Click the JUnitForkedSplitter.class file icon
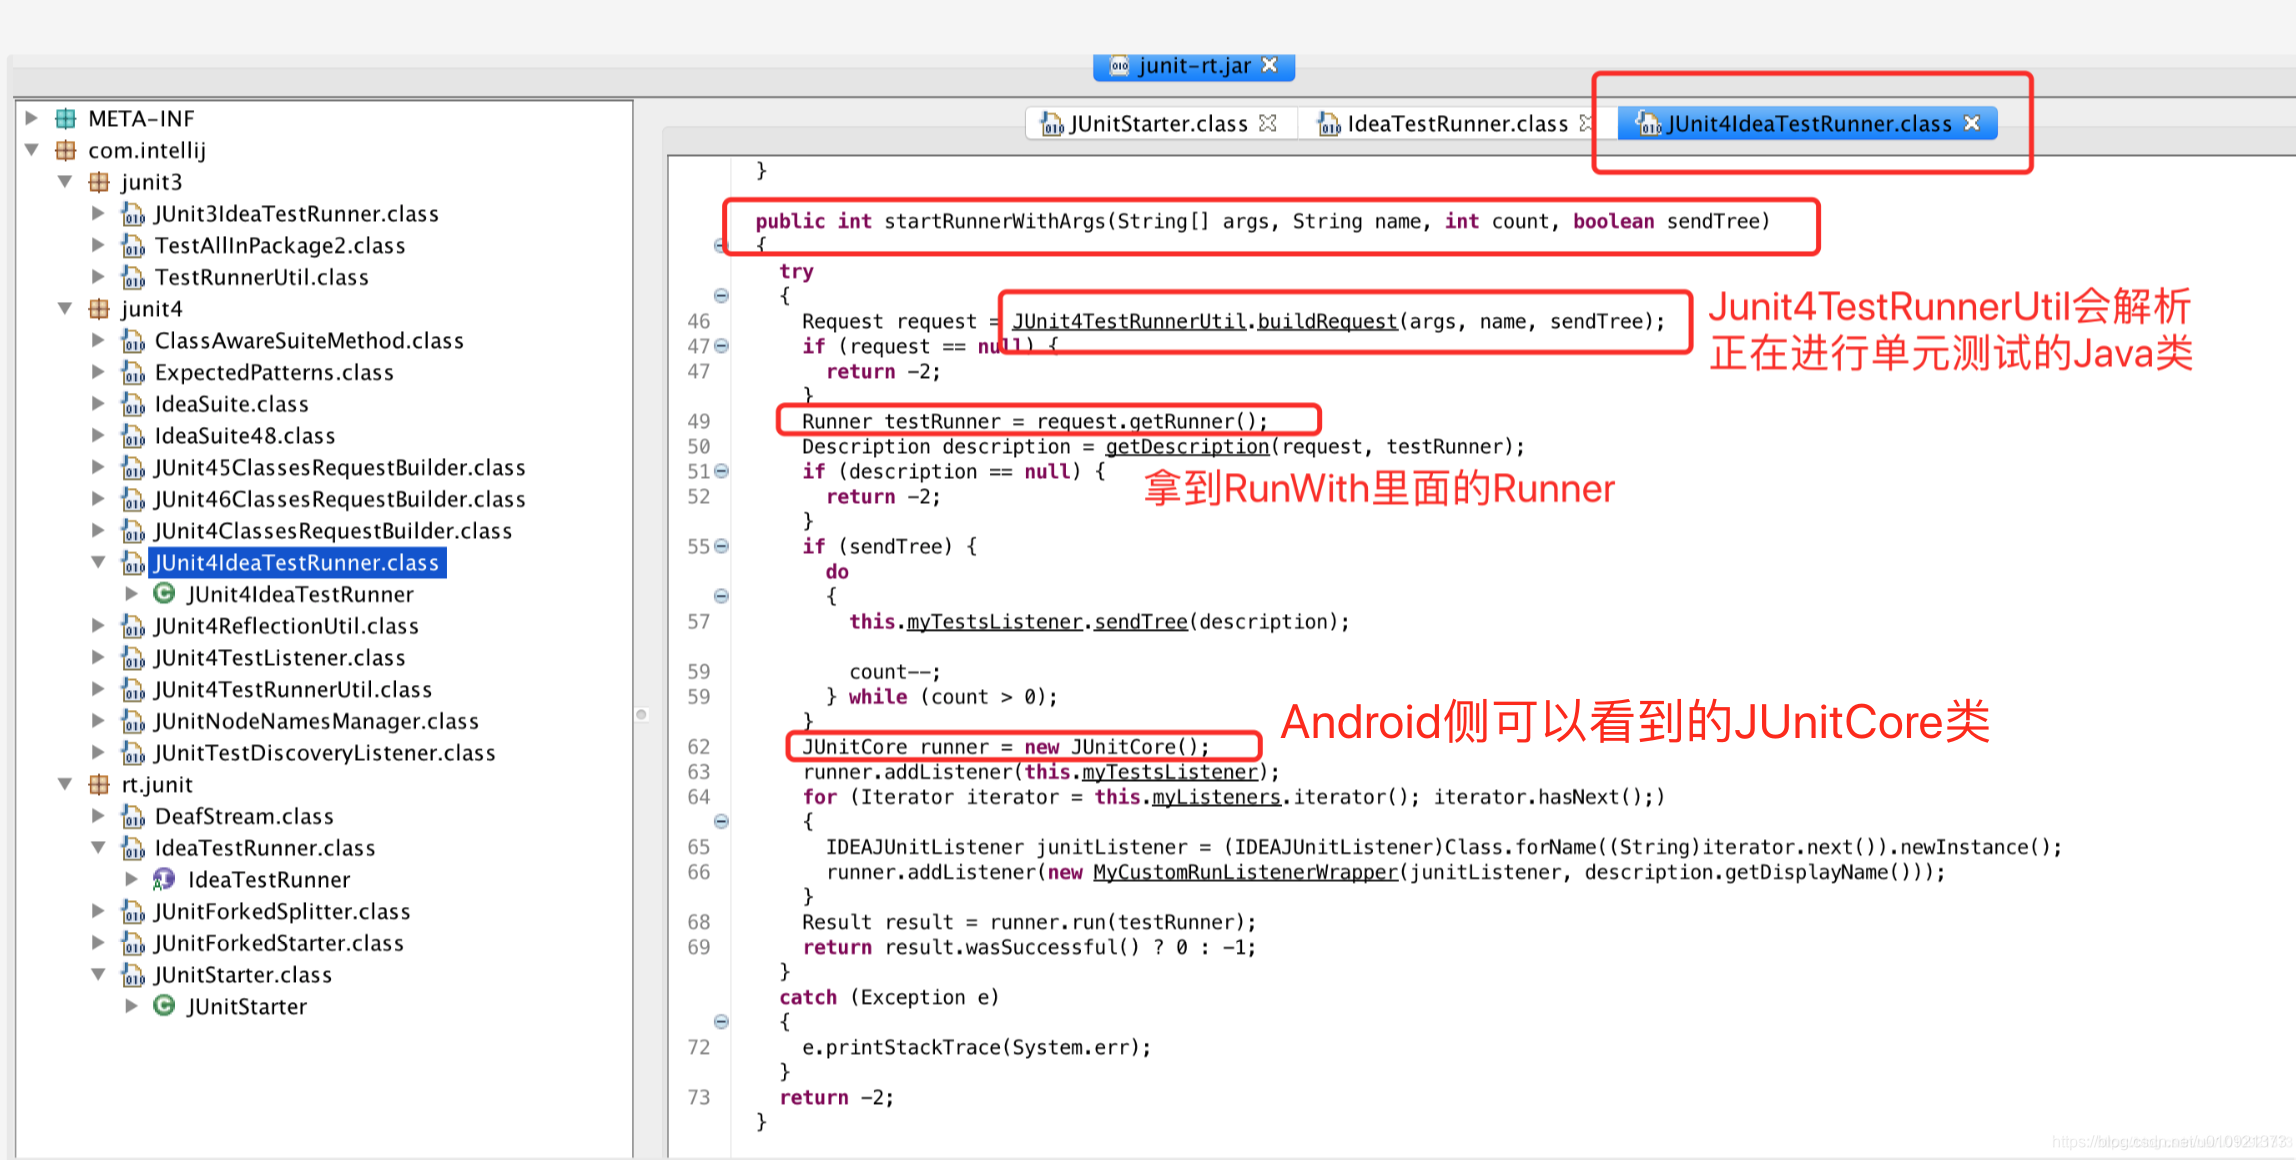Screen dimensions: 2296x1160 point(132,912)
